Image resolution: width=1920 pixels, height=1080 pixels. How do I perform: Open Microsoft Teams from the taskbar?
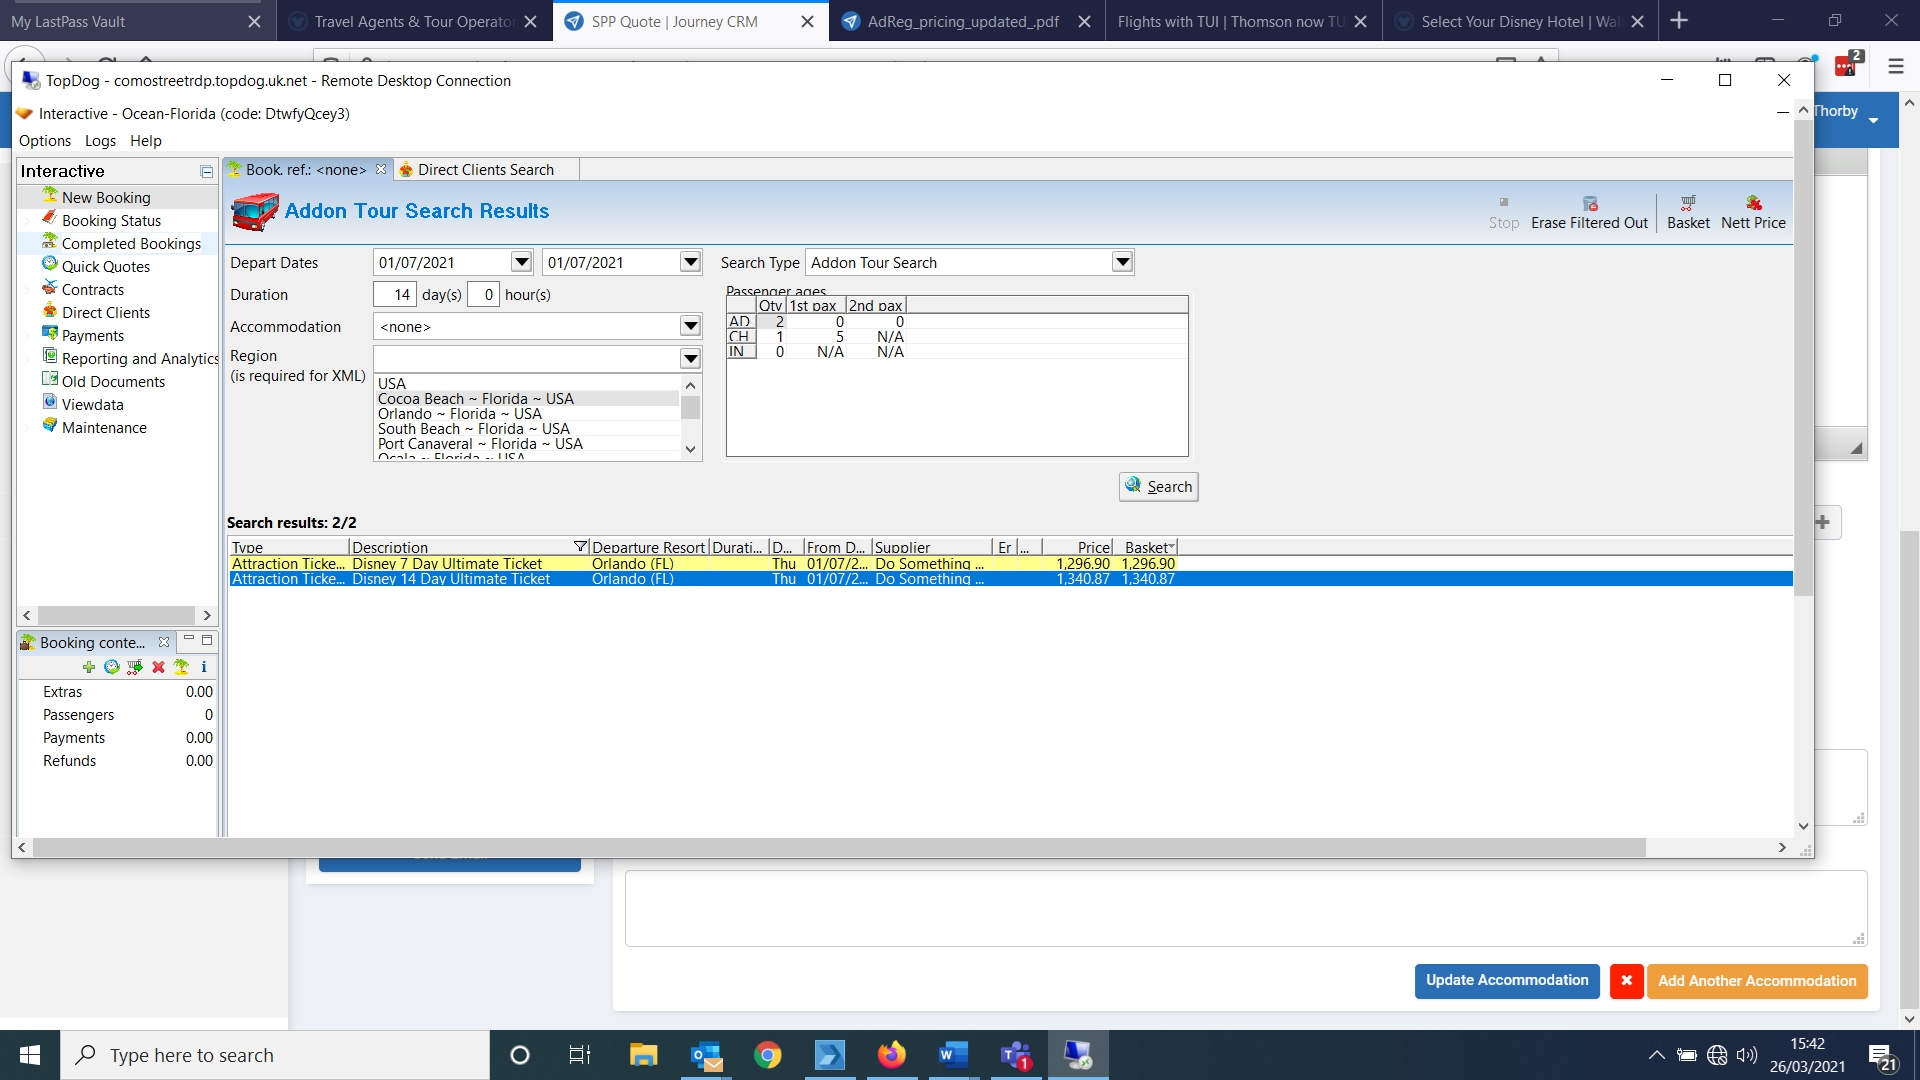pyautogui.click(x=1016, y=1055)
